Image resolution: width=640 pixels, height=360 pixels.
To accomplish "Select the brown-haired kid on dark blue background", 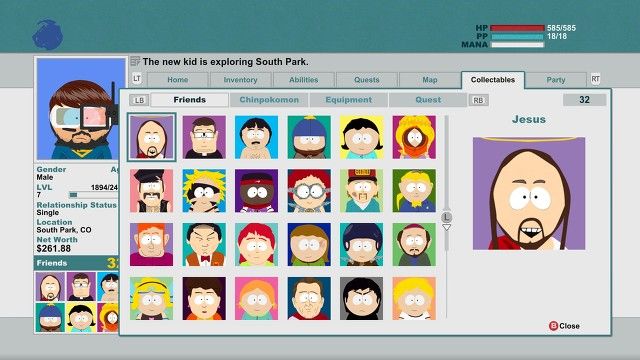I will (x=309, y=244).
